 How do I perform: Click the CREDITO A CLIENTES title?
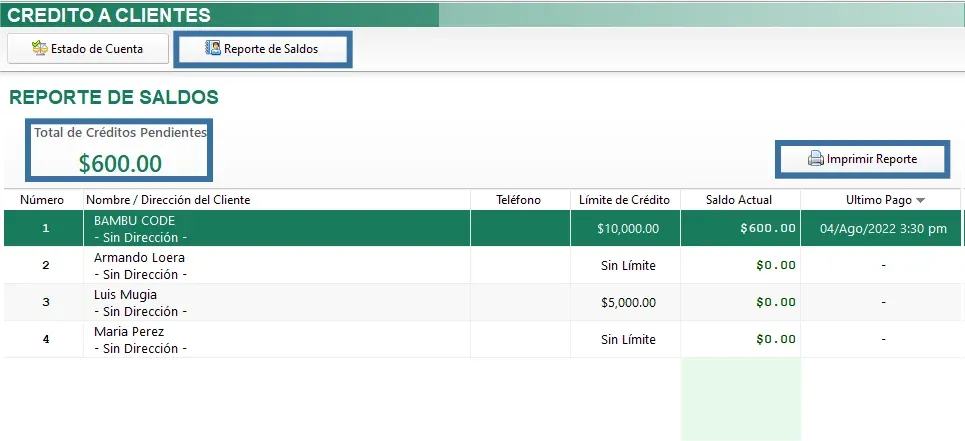(x=109, y=15)
